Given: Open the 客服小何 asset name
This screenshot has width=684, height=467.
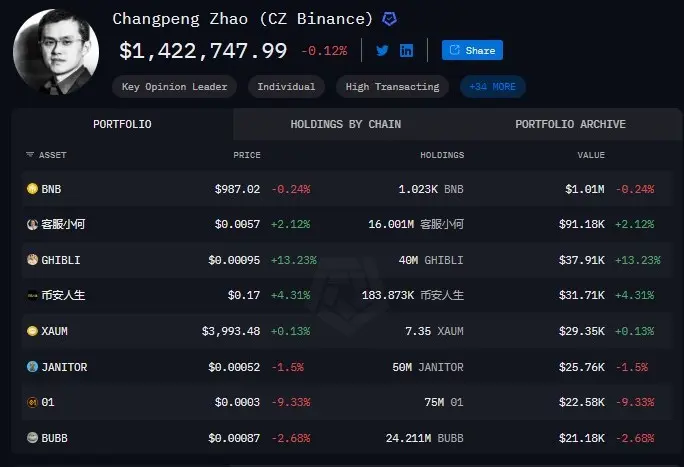Looking at the screenshot, I should pos(63,225).
